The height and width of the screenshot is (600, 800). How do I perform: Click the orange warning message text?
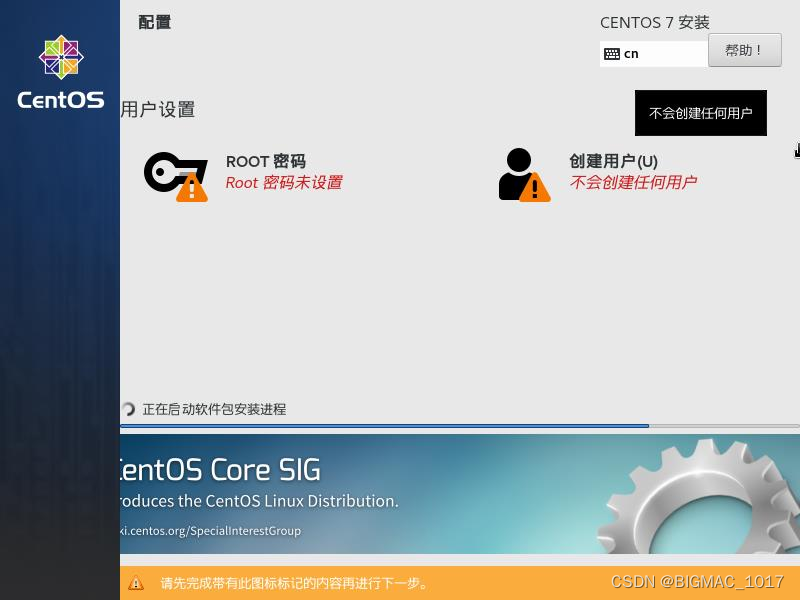click(295, 583)
